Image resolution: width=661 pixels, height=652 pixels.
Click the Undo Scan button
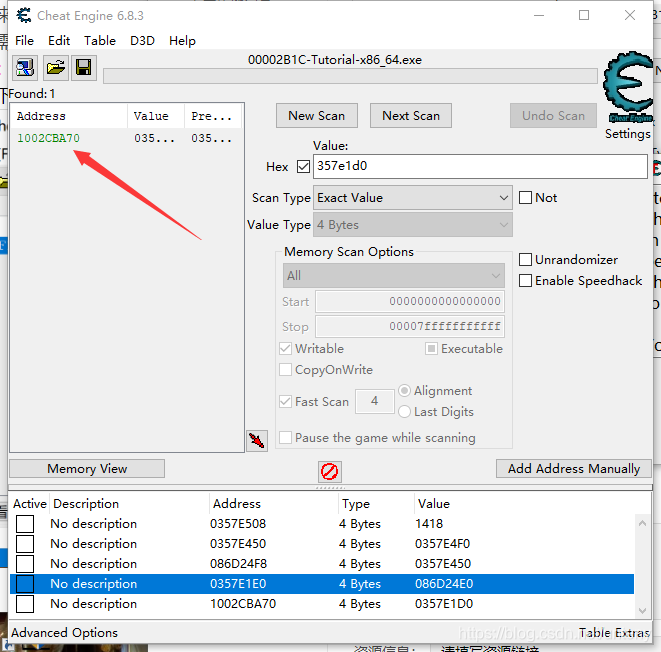click(x=553, y=115)
